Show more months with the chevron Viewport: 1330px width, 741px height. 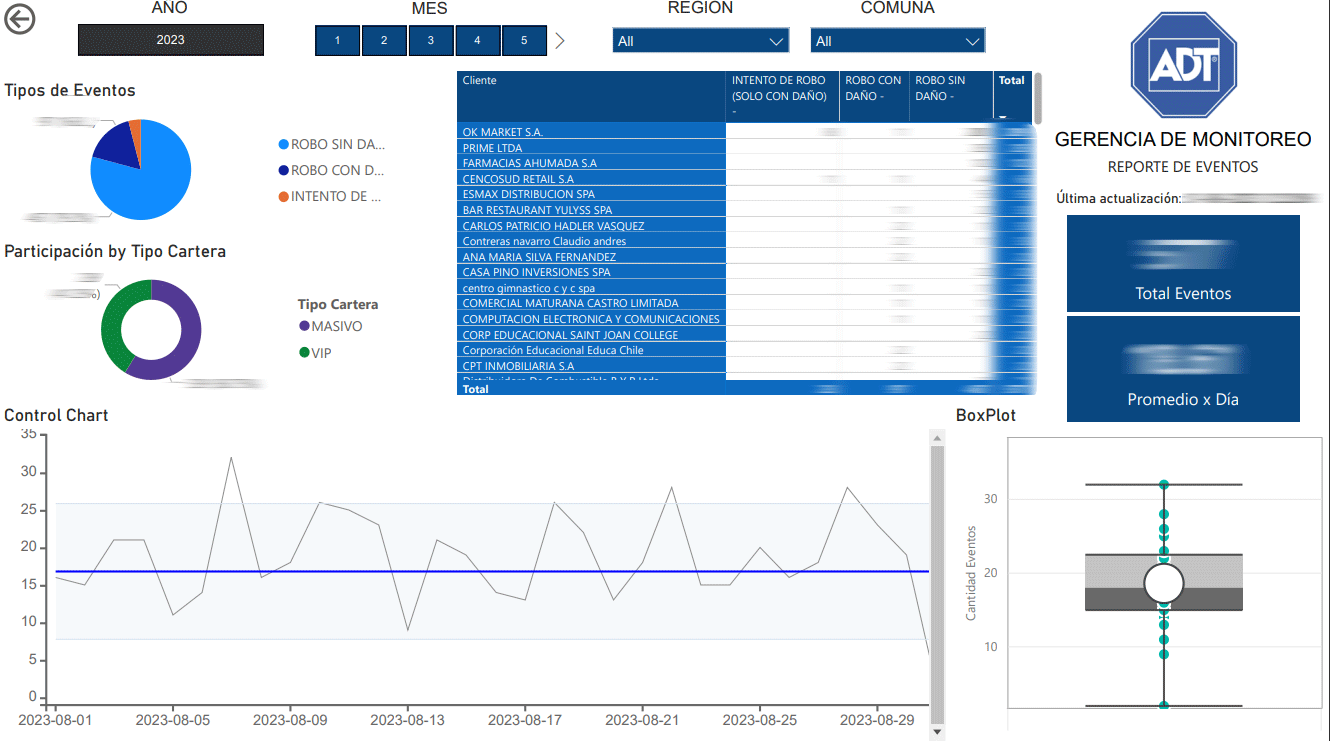click(560, 41)
